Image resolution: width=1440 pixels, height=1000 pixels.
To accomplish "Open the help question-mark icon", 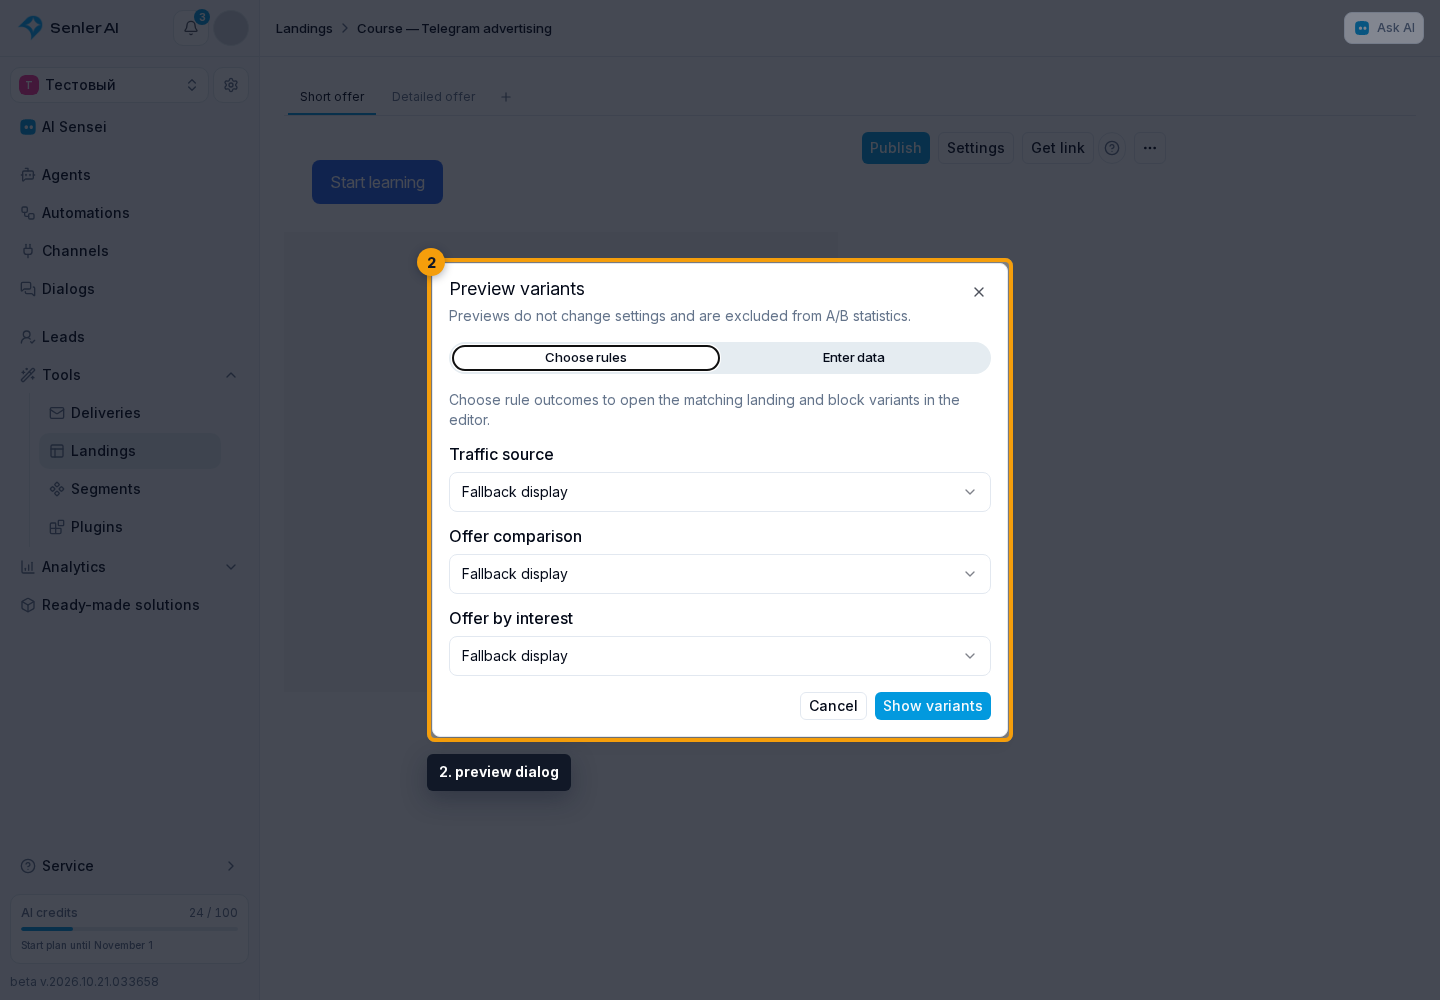I will (x=1112, y=148).
